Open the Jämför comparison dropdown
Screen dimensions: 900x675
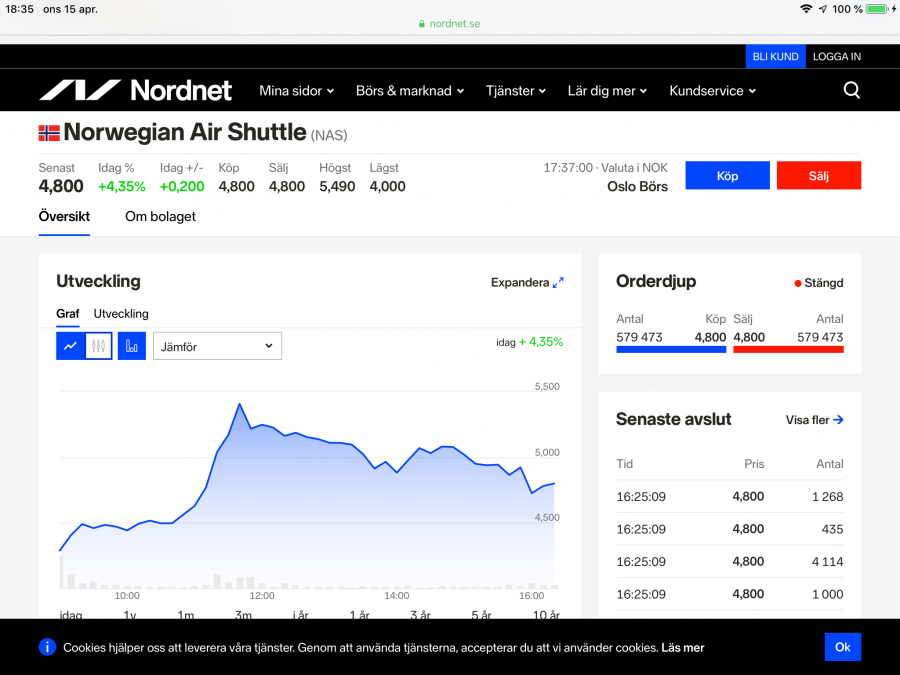(x=218, y=346)
